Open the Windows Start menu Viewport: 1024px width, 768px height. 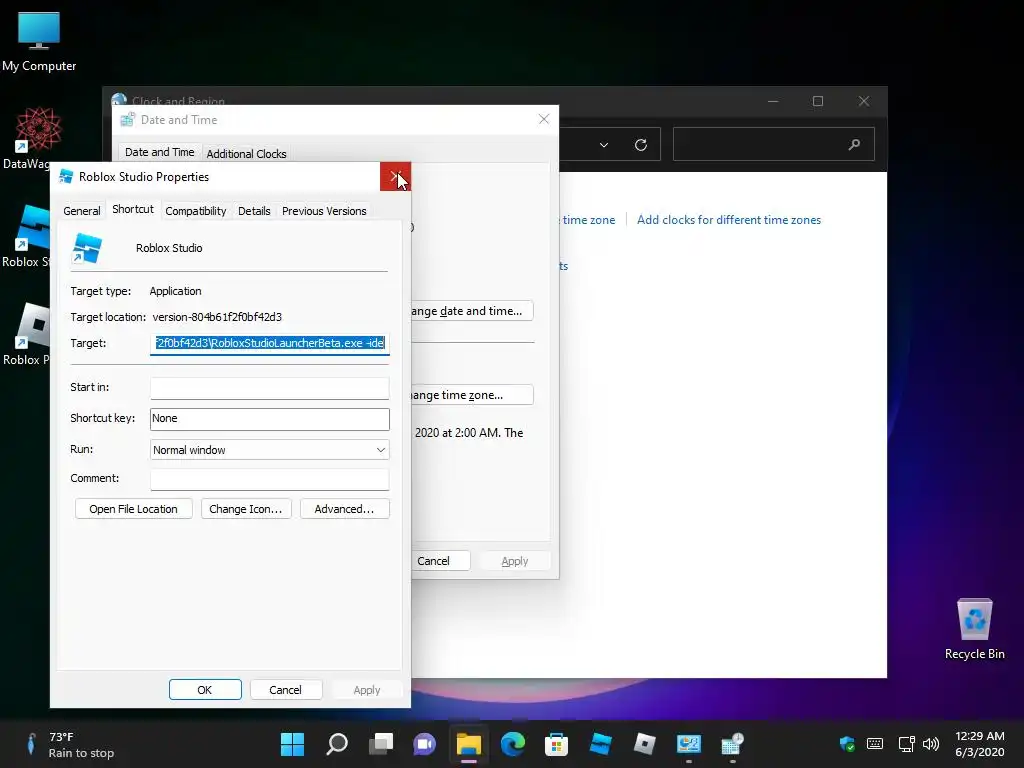(x=293, y=744)
